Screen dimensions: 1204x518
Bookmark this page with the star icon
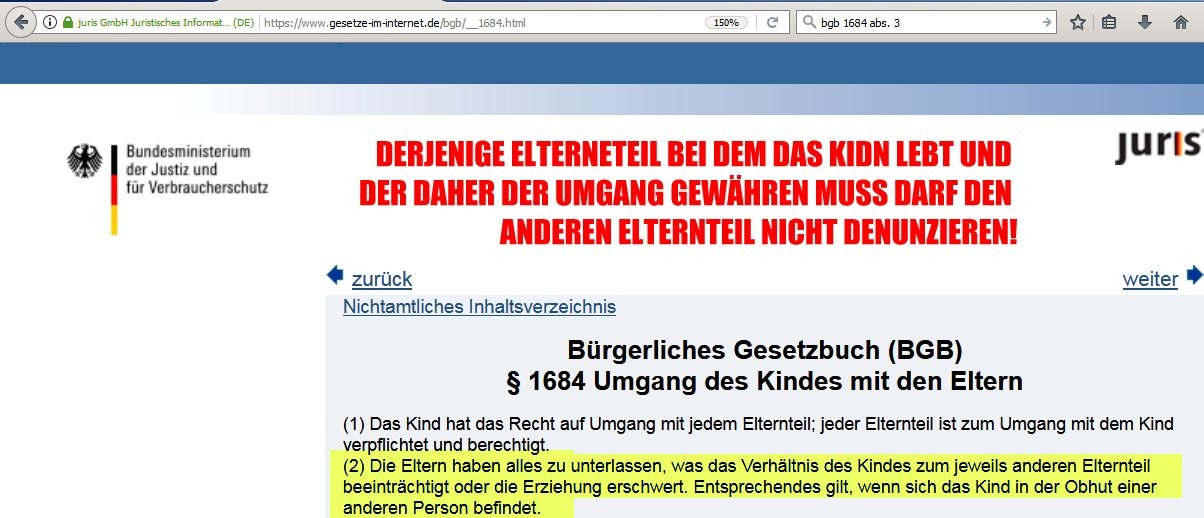coord(1078,22)
